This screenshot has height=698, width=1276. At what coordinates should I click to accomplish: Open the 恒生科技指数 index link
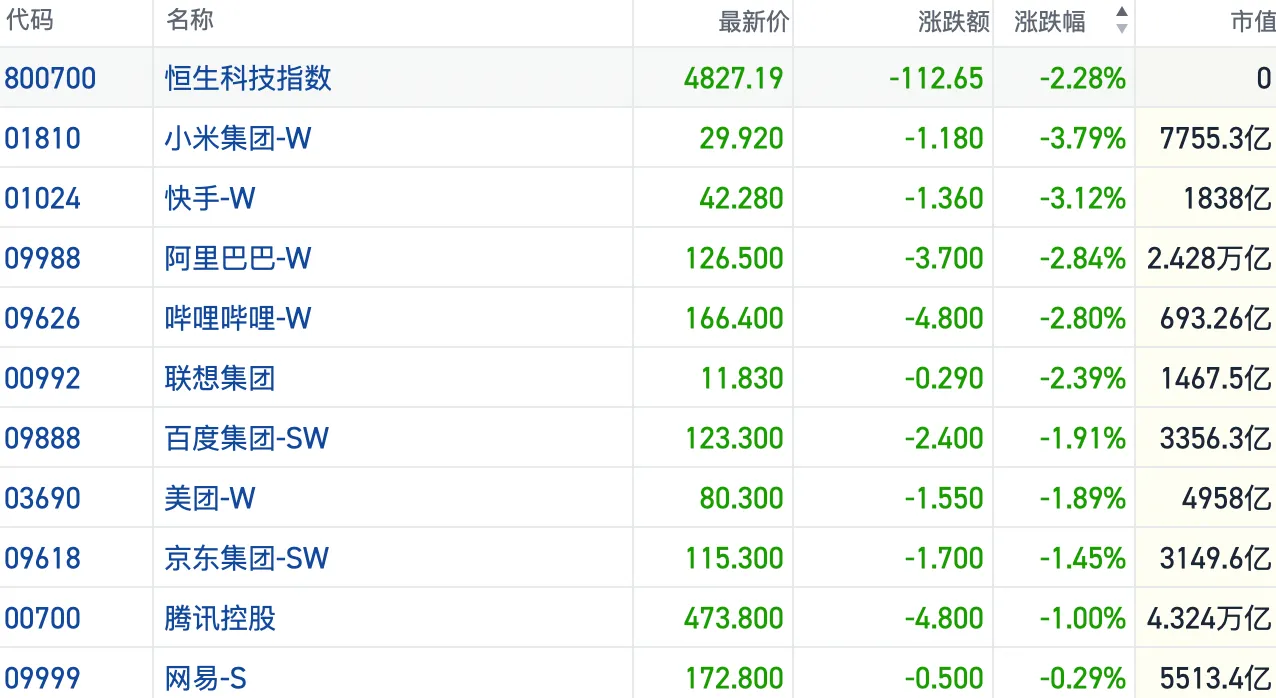pos(248,78)
